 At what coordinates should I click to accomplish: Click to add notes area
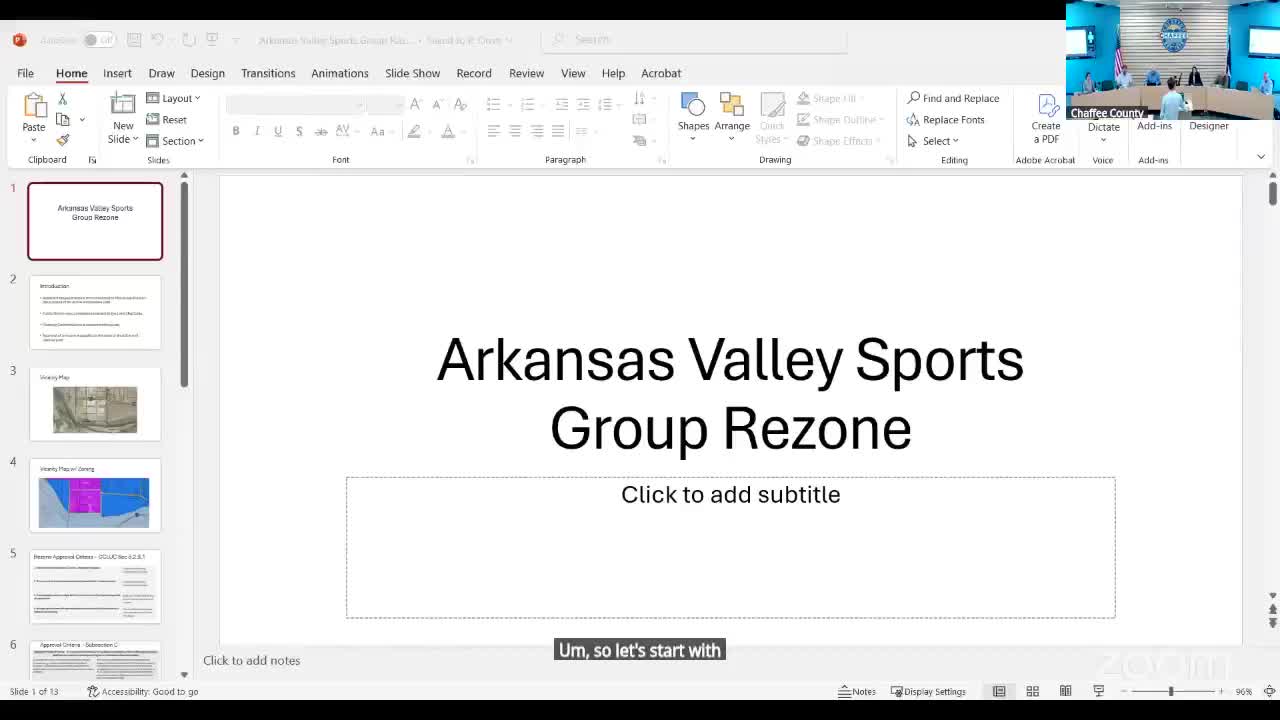tap(251, 660)
